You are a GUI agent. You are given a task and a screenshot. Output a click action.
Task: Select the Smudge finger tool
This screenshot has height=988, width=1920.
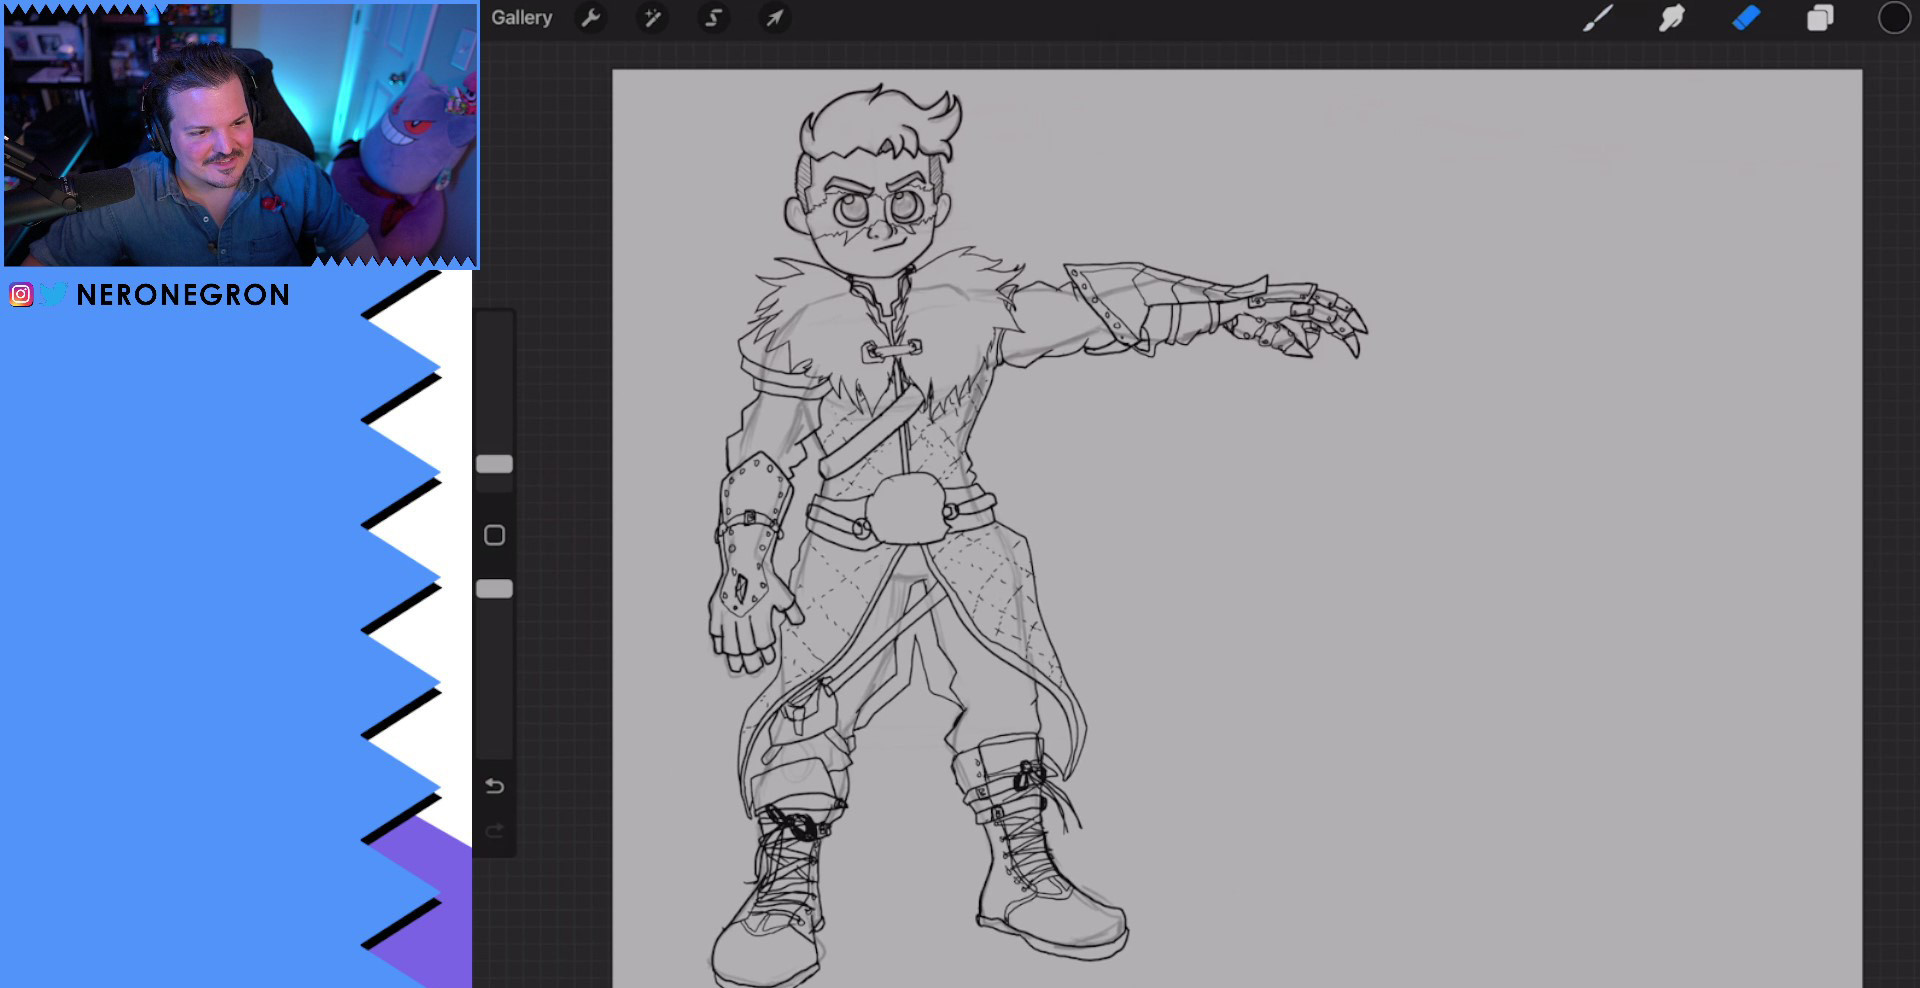(x=1671, y=18)
